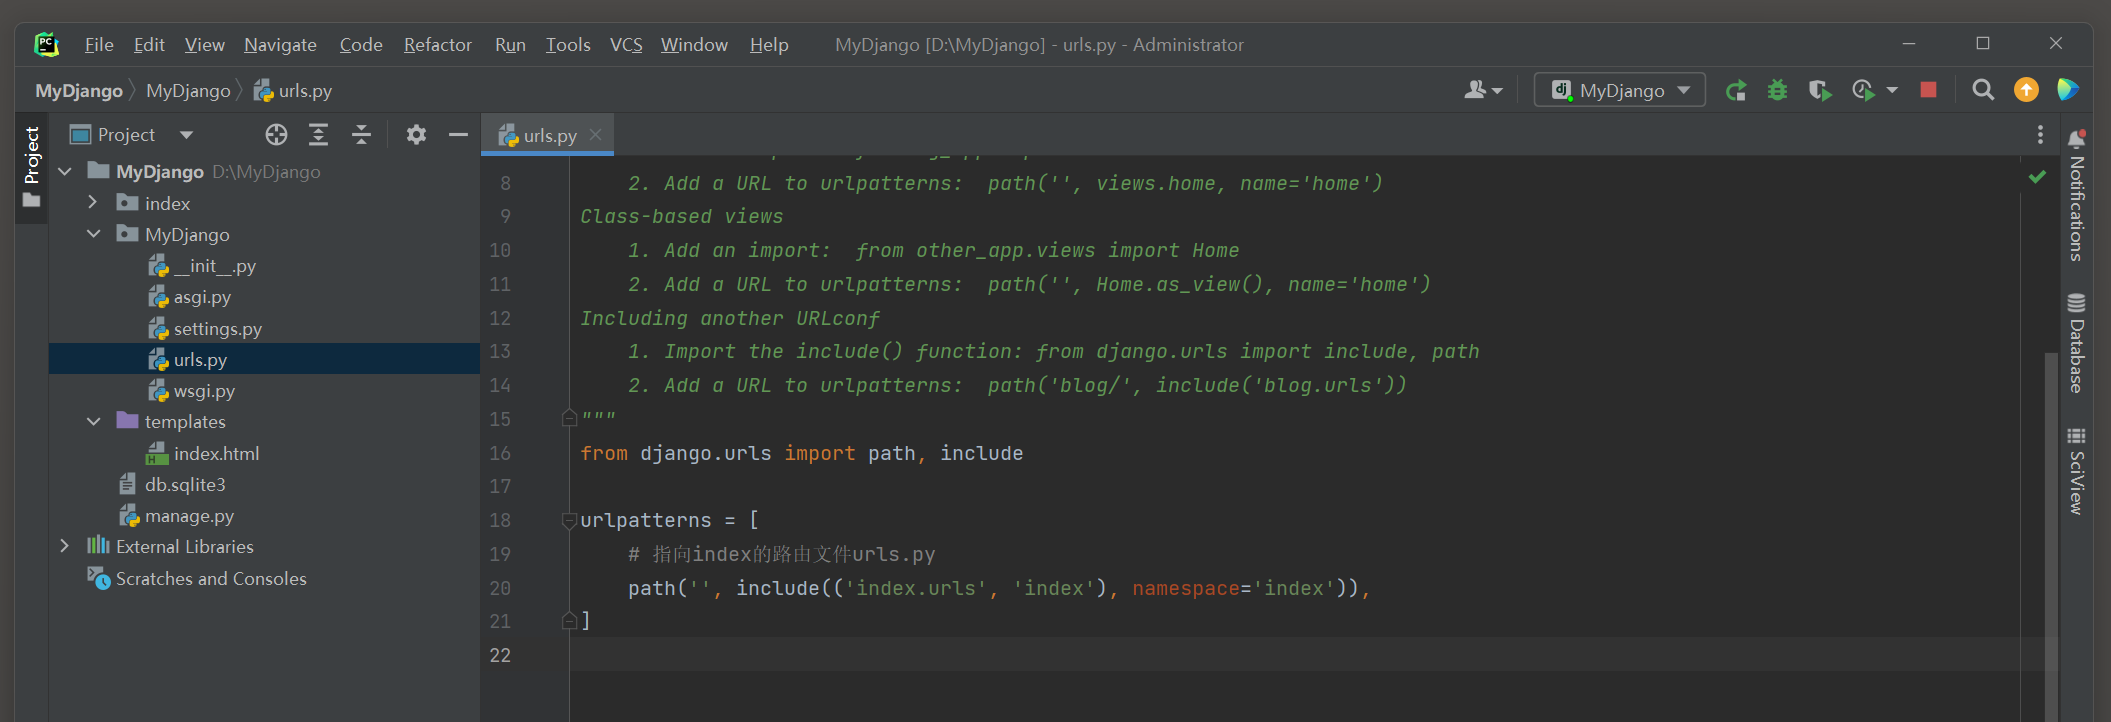
Task: Click fold end marker at line 21
Action: point(569,621)
